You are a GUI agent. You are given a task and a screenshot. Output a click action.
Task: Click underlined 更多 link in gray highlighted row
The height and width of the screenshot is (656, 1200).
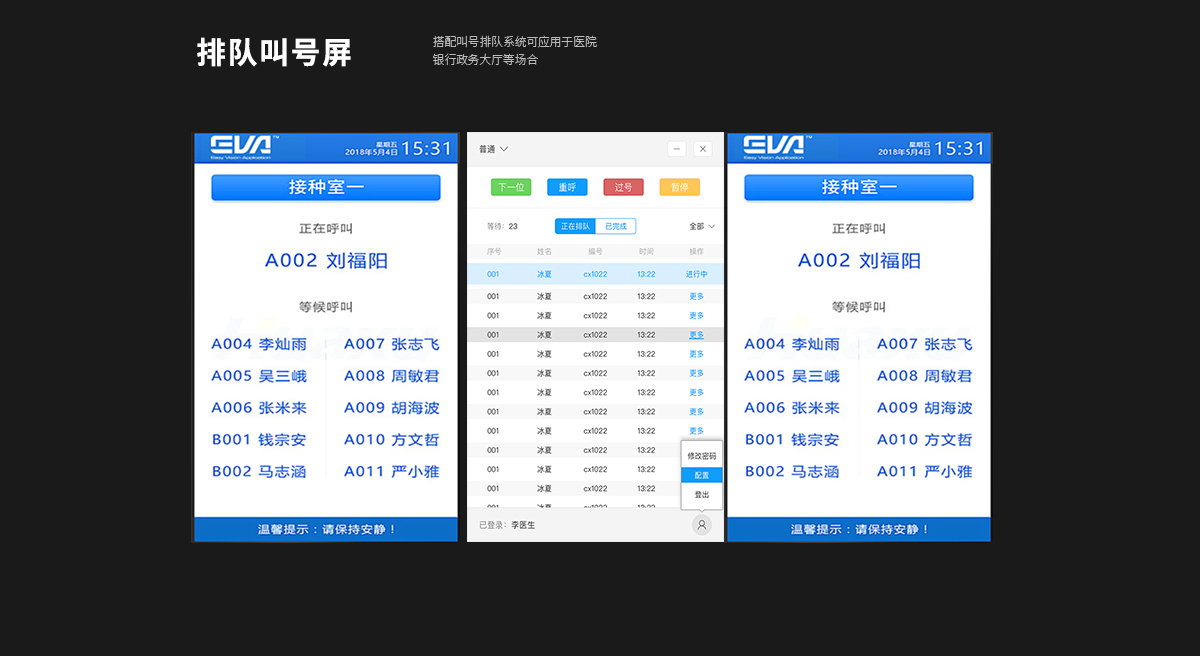point(696,335)
